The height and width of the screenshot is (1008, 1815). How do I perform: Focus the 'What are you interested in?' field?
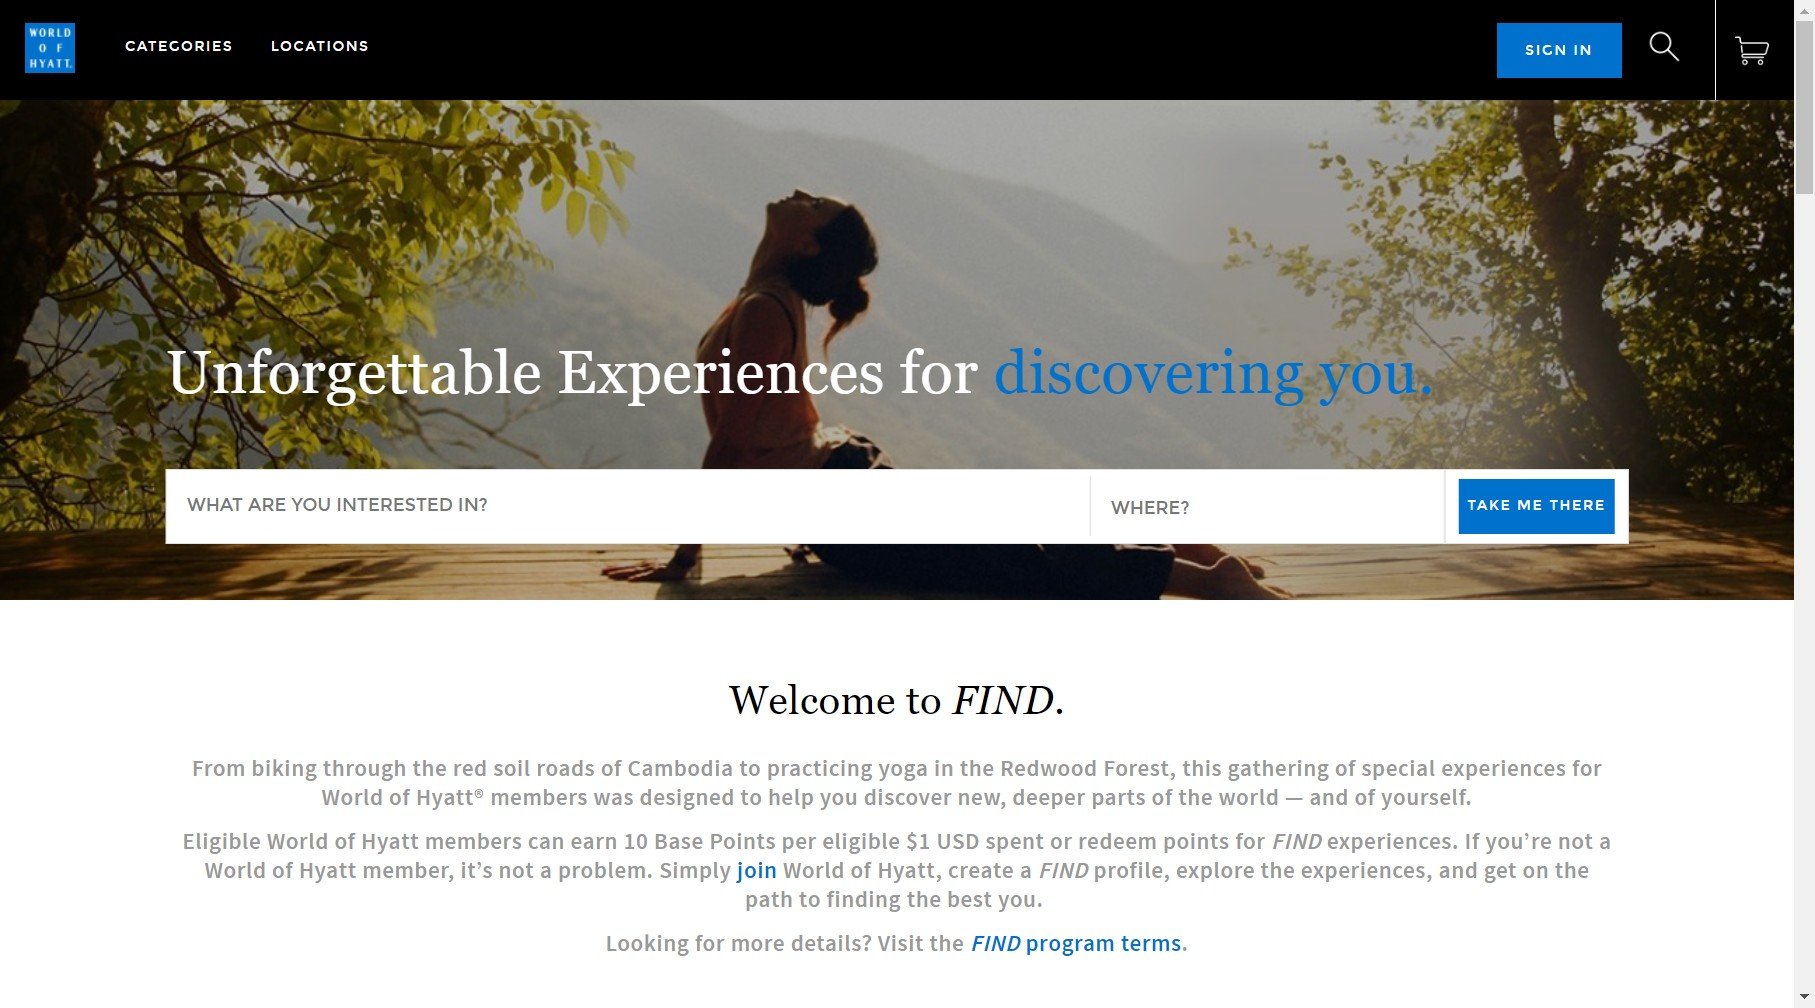628,506
